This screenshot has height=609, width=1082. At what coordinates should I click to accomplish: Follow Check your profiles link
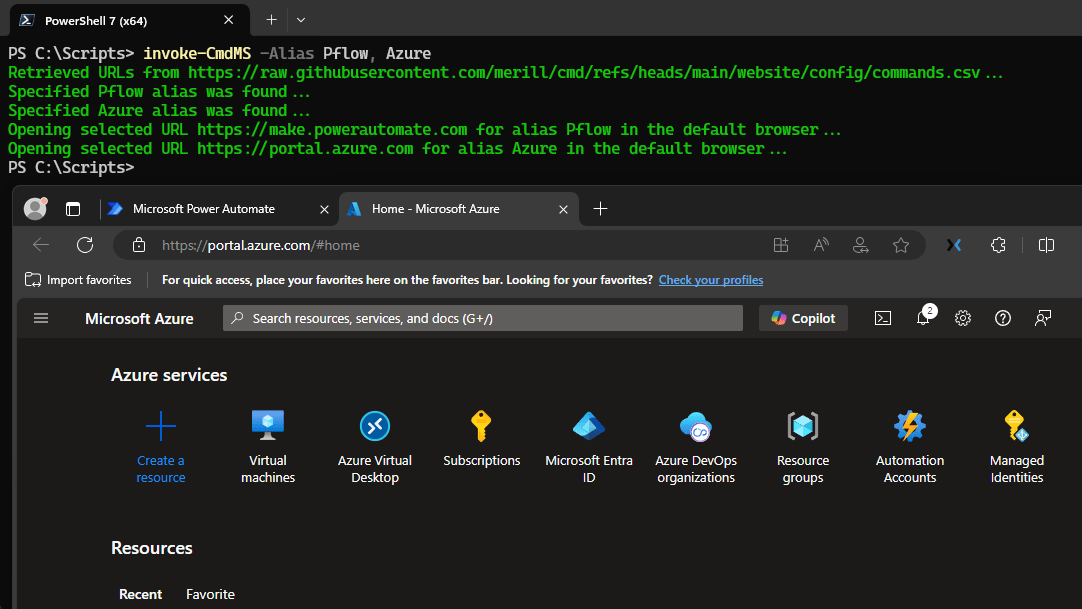pyautogui.click(x=711, y=279)
